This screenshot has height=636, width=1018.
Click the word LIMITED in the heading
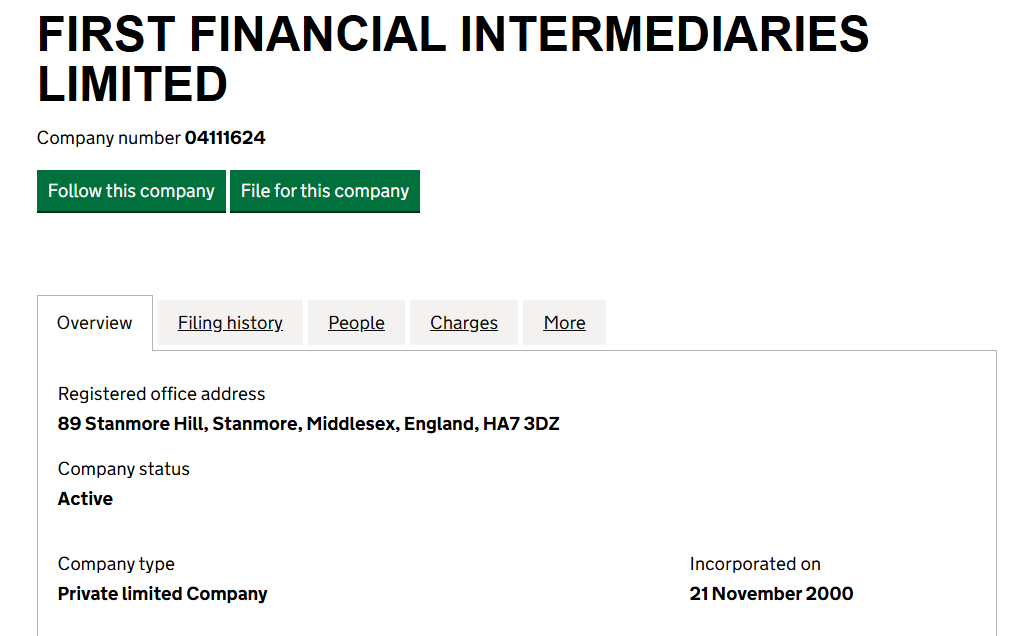click(133, 84)
